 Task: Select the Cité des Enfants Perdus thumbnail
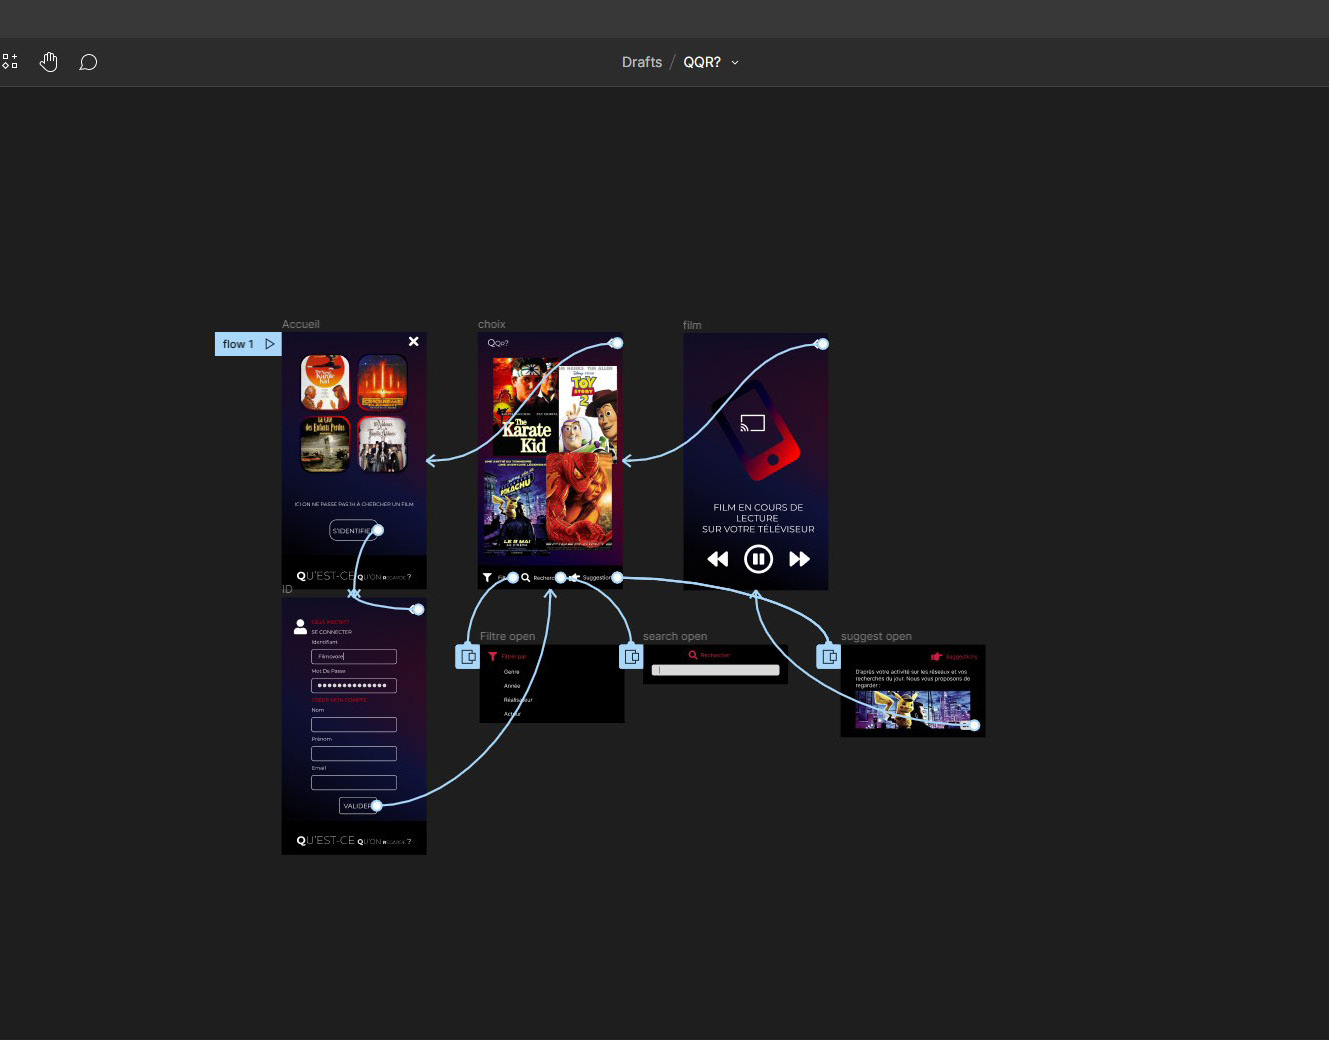(326, 444)
